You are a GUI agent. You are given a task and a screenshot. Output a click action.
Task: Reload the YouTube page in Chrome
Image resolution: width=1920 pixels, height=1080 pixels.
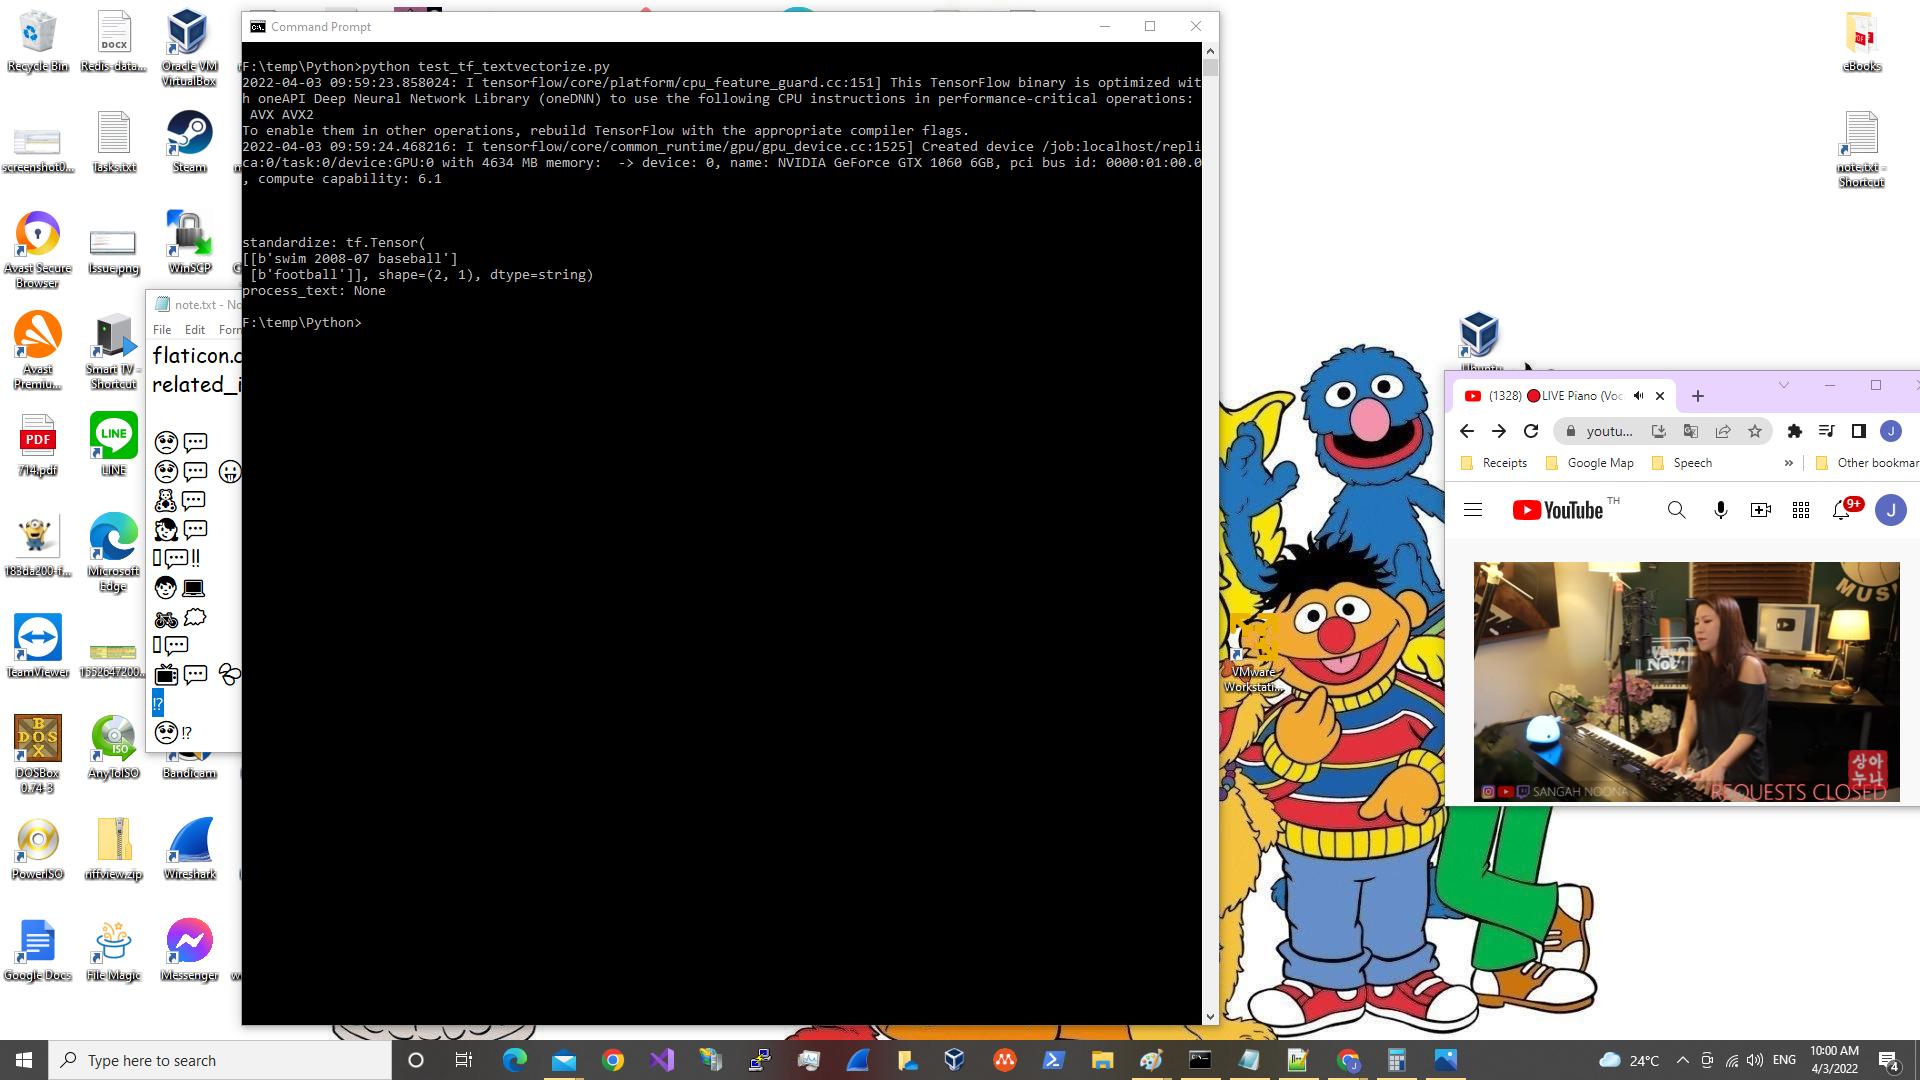tap(1531, 431)
